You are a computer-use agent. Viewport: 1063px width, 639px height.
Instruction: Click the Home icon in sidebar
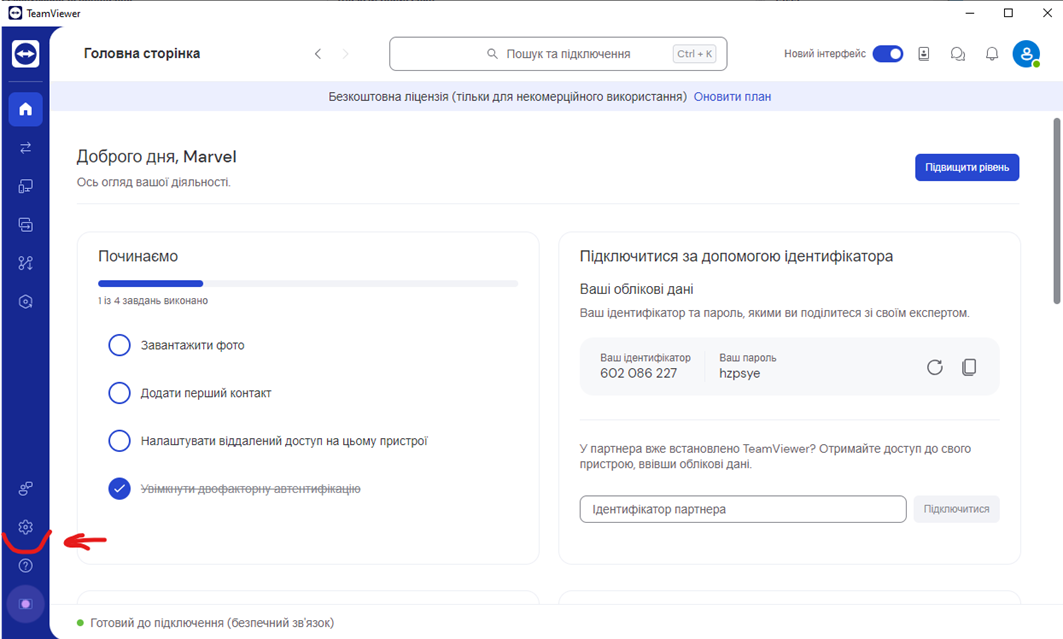coord(26,109)
